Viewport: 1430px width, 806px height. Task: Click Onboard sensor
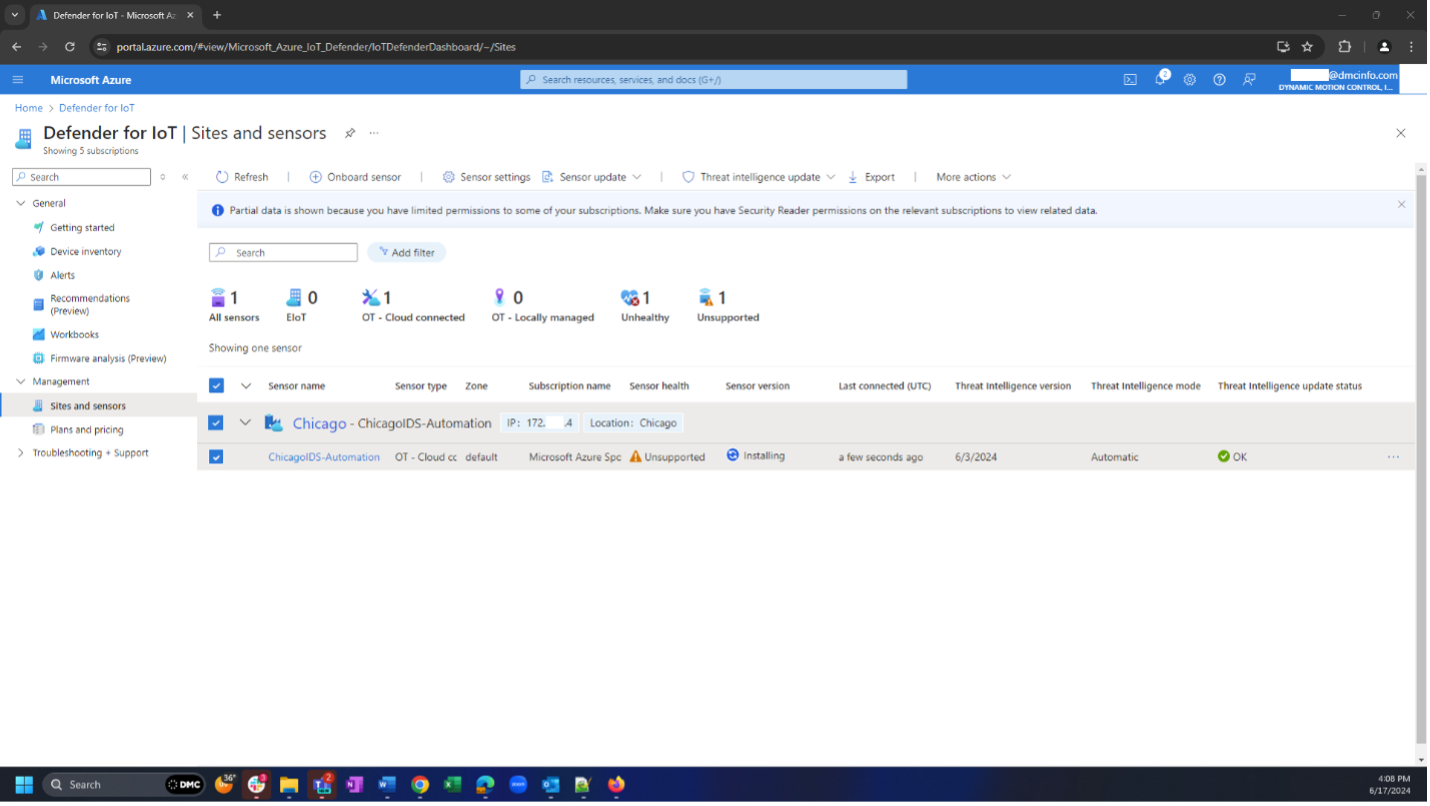(x=355, y=177)
